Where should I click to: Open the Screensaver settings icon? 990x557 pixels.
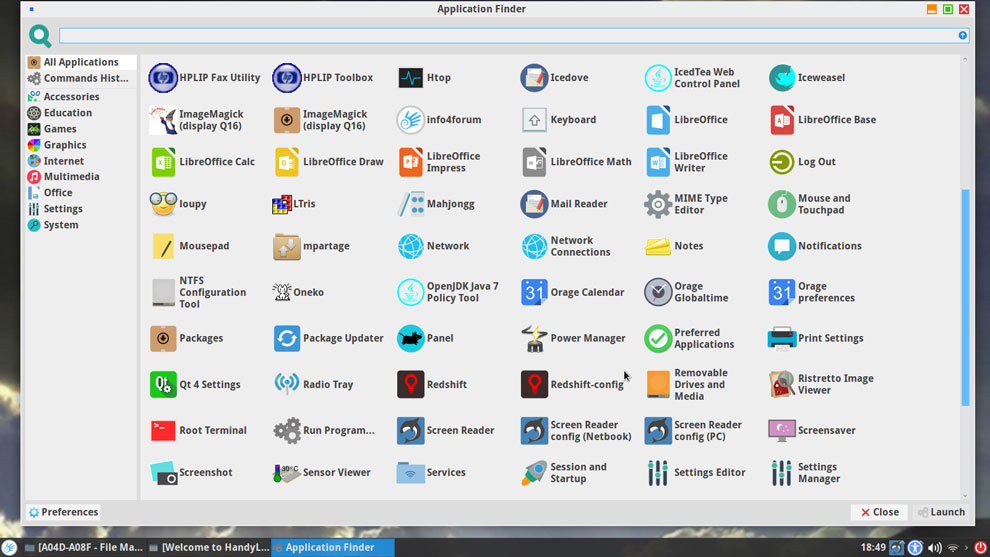[x=782, y=430]
